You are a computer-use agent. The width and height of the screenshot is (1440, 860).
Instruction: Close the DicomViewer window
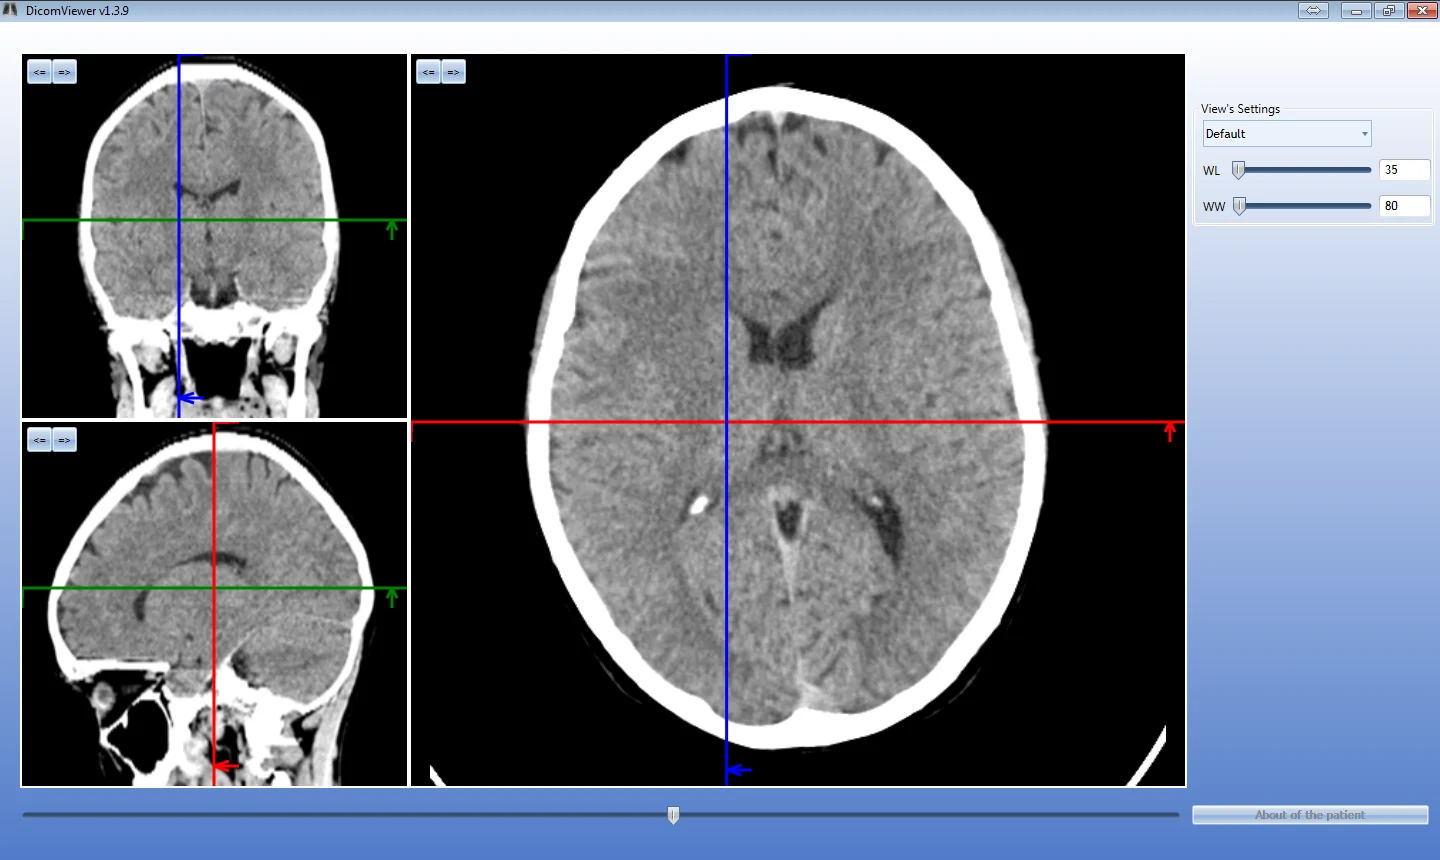pos(1422,10)
